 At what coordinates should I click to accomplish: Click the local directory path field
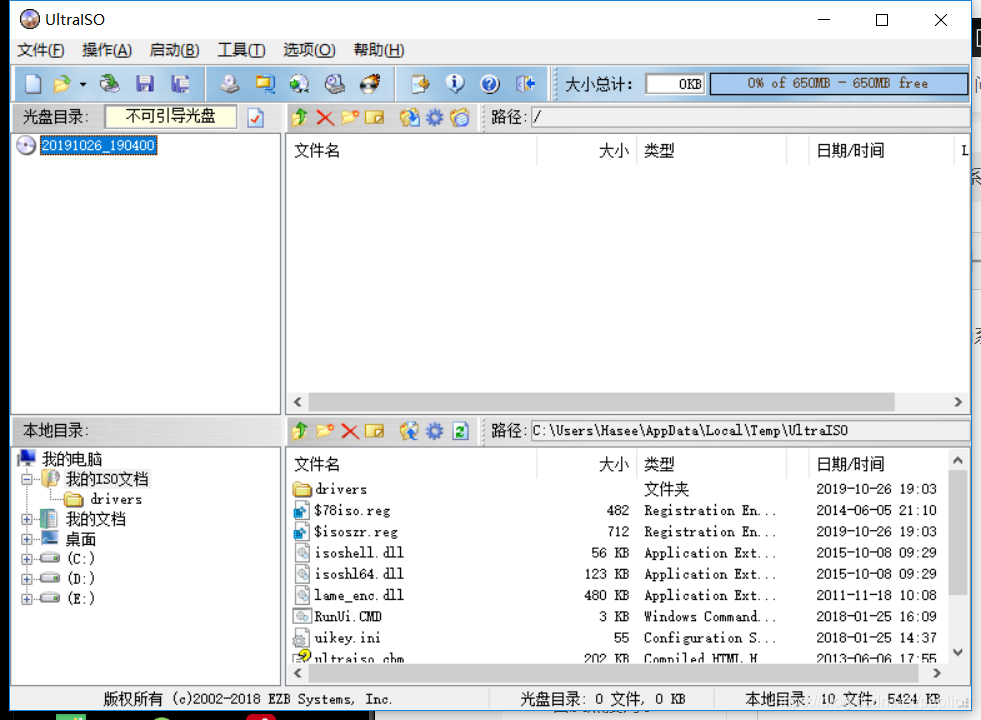point(750,431)
